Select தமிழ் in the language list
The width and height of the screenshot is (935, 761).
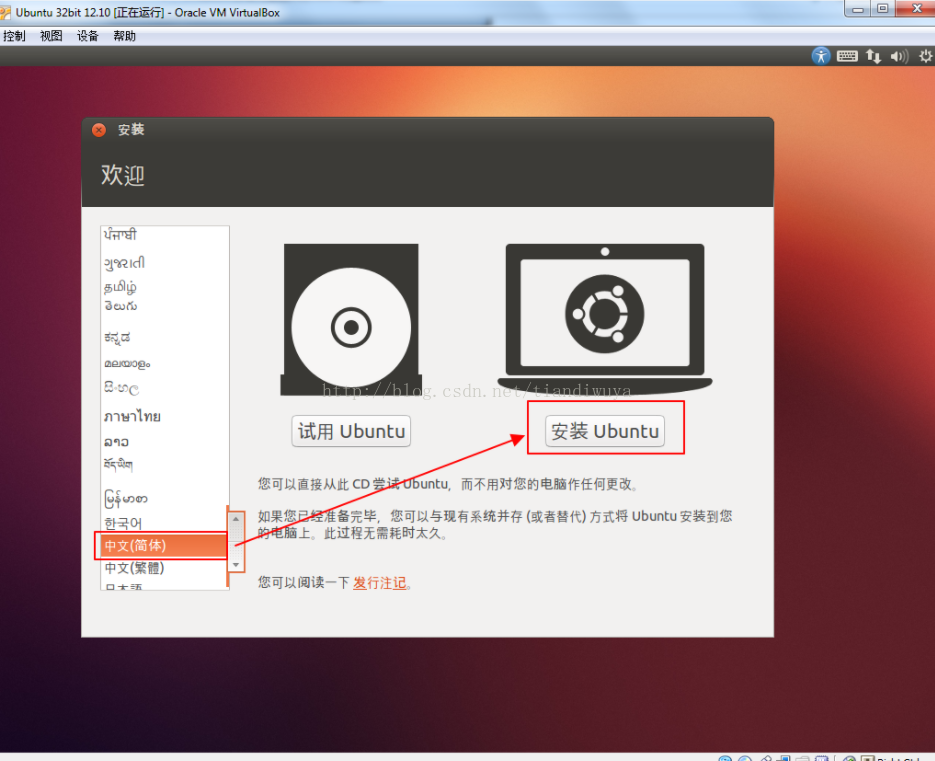(x=164, y=287)
